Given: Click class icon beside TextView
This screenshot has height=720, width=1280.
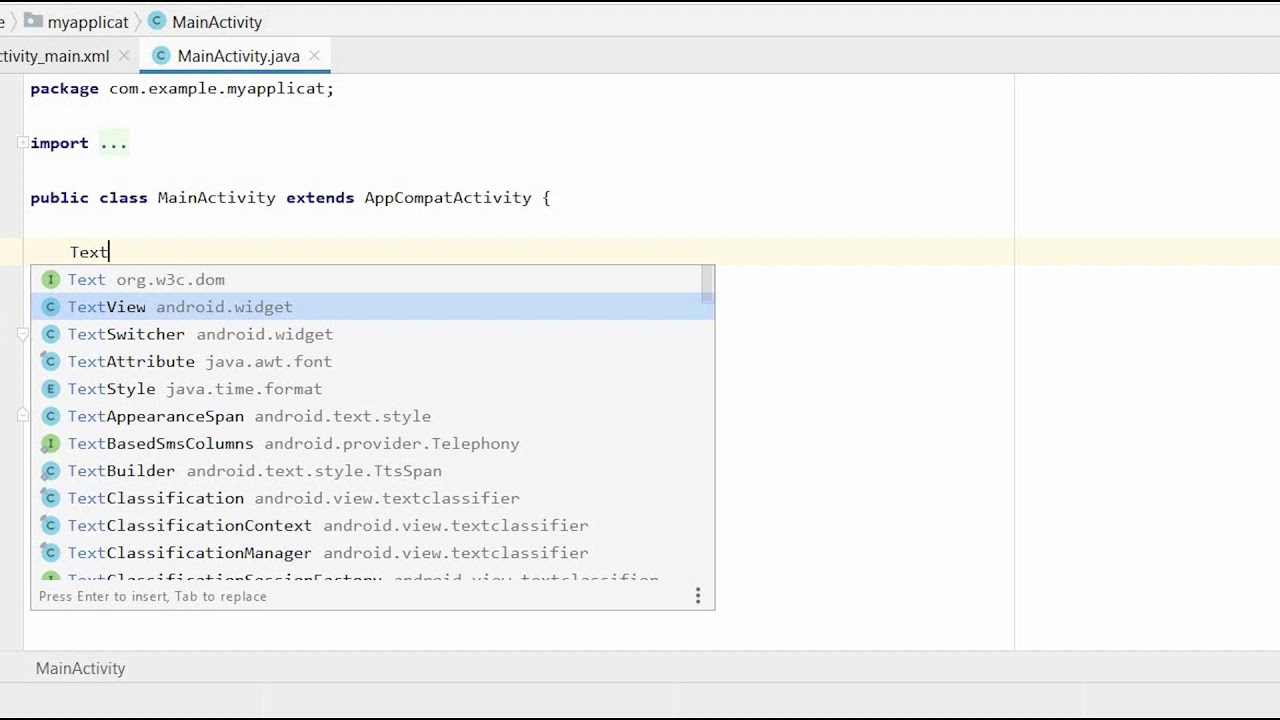Looking at the screenshot, I should click(x=50, y=307).
